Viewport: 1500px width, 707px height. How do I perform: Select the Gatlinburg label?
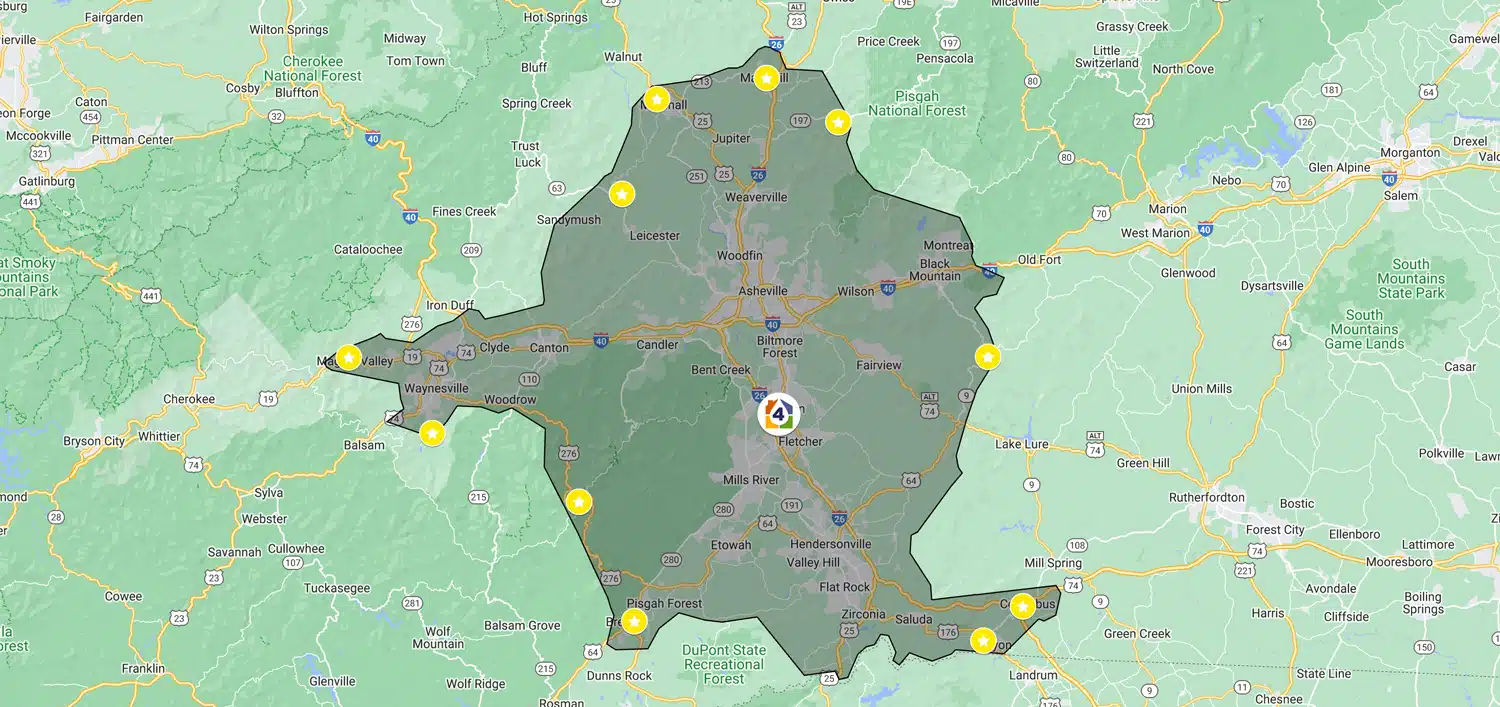point(47,182)
